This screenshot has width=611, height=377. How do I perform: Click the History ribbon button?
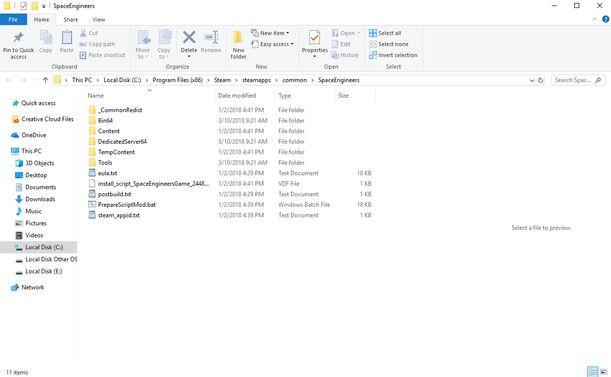click(x=345, y=55)
